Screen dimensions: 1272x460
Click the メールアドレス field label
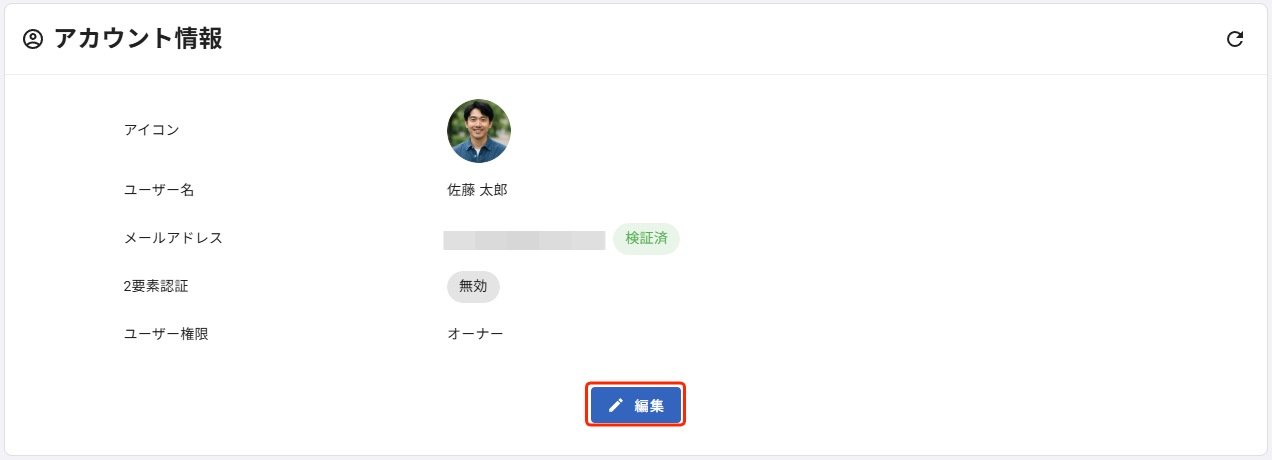[x=173, y=238]
